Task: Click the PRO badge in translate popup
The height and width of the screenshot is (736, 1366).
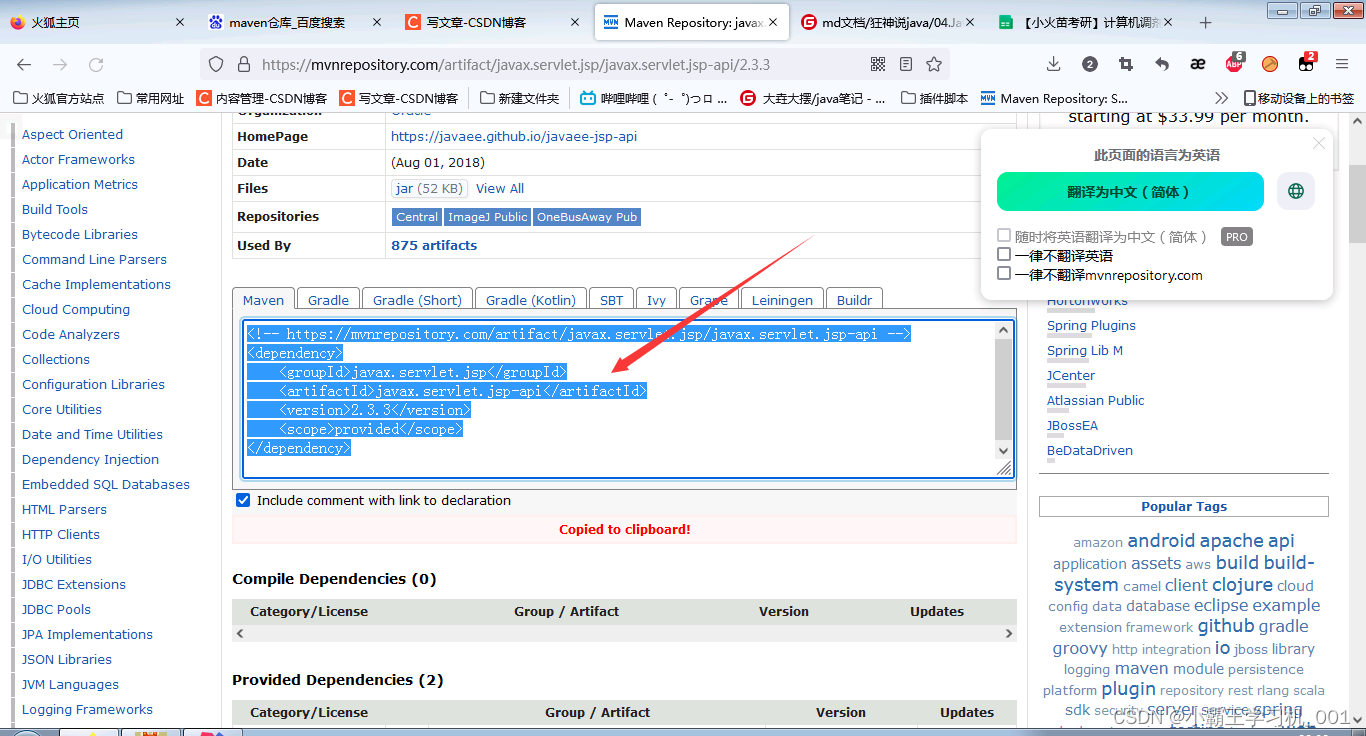Action: 1237,237
